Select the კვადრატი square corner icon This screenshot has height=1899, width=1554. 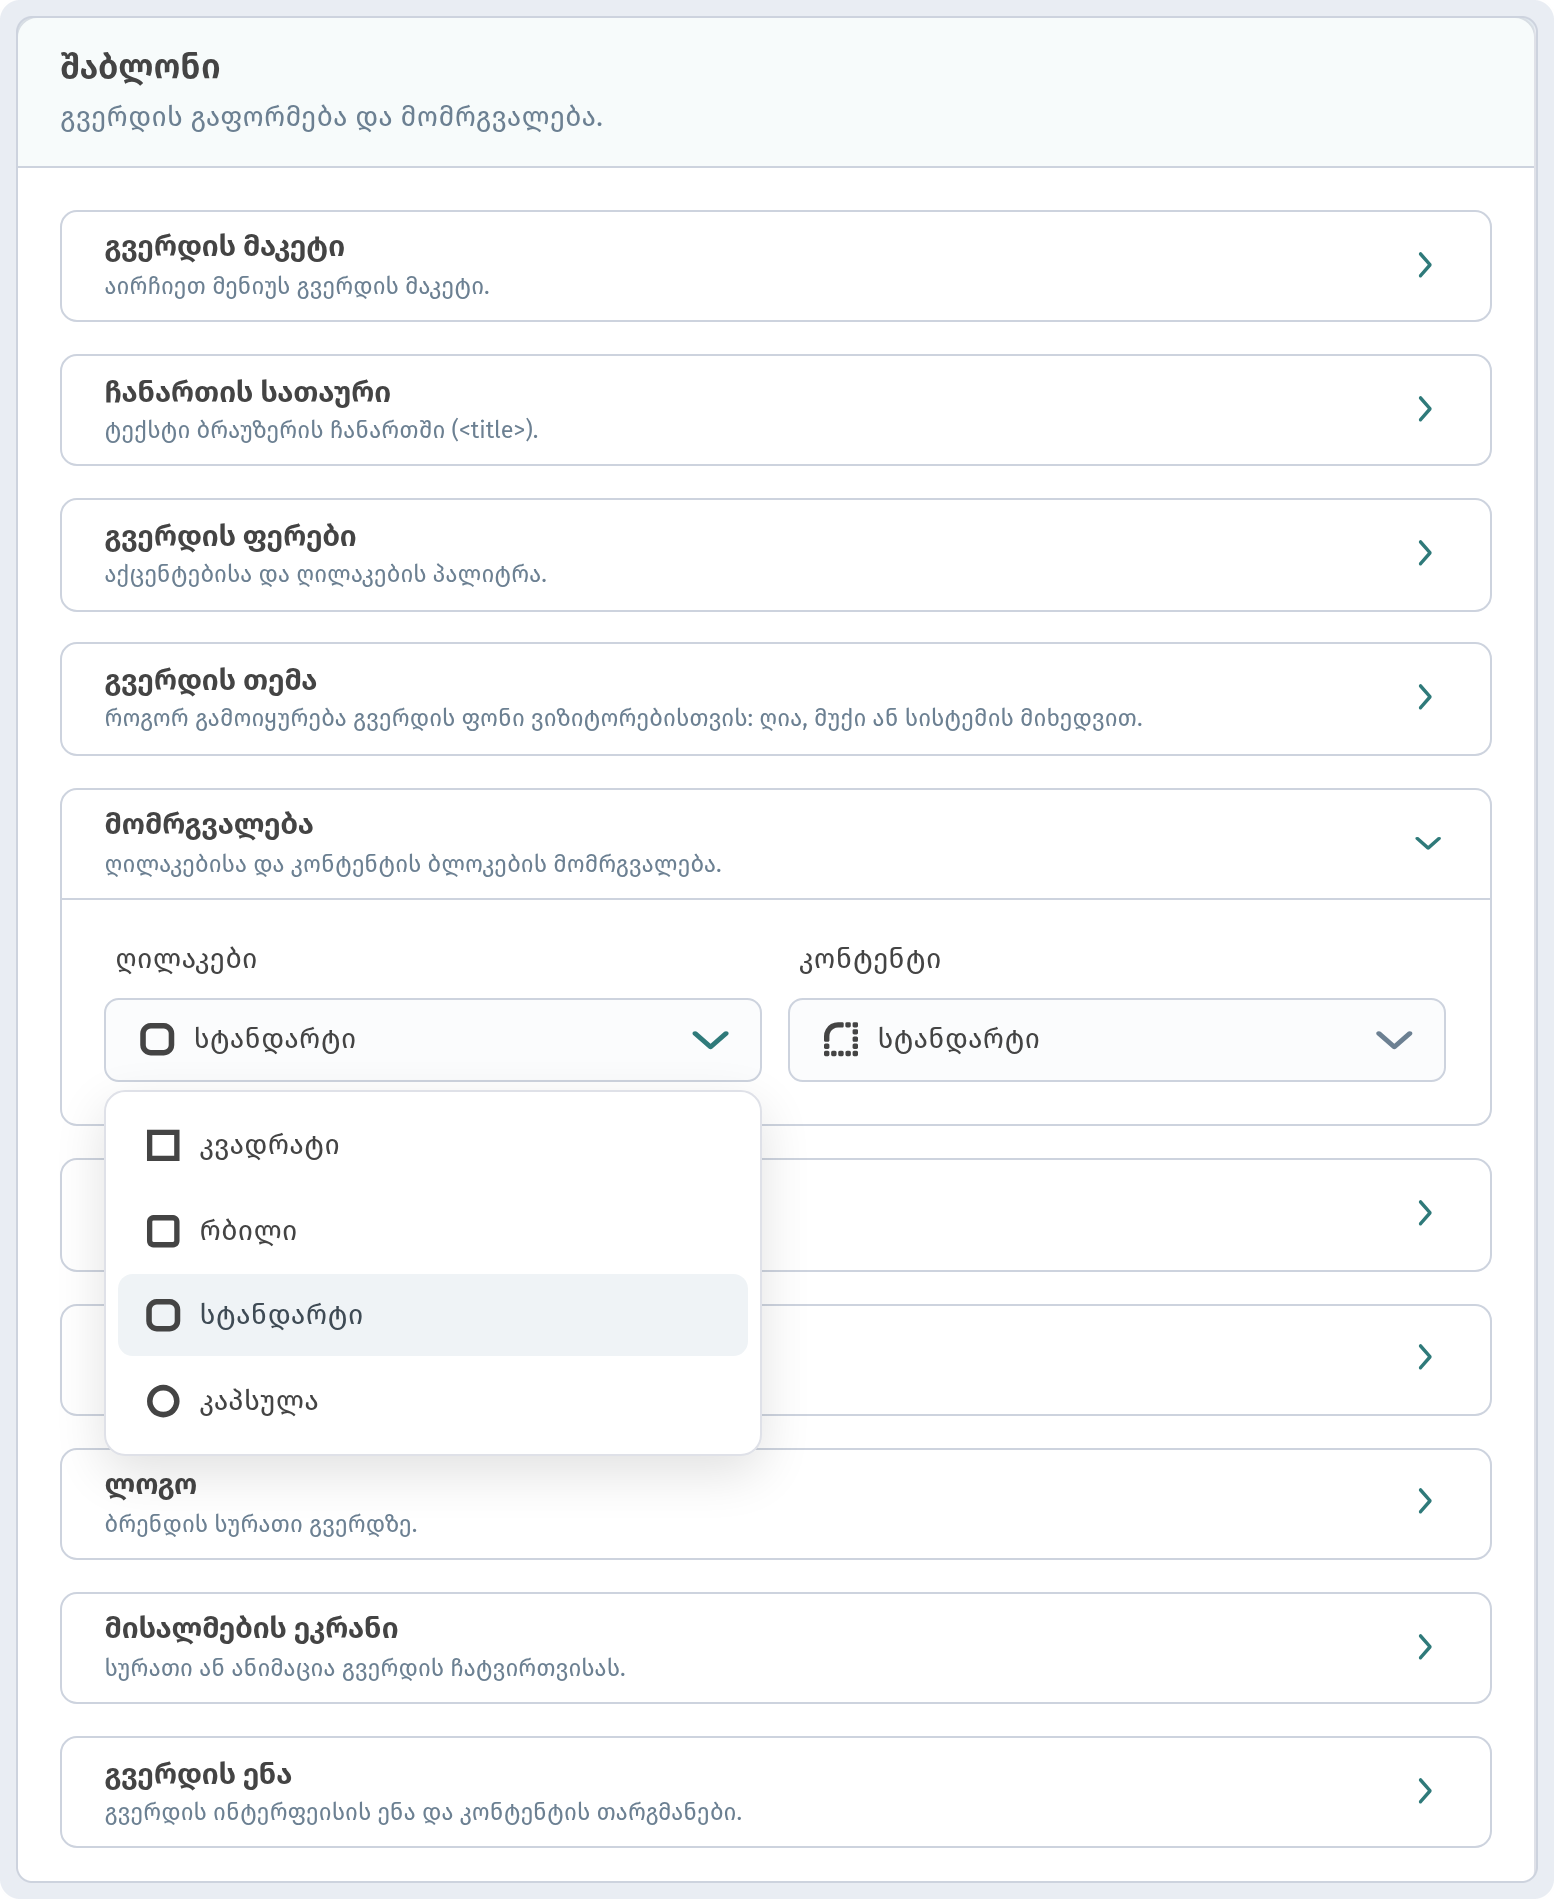click(x=163, y=1145)
